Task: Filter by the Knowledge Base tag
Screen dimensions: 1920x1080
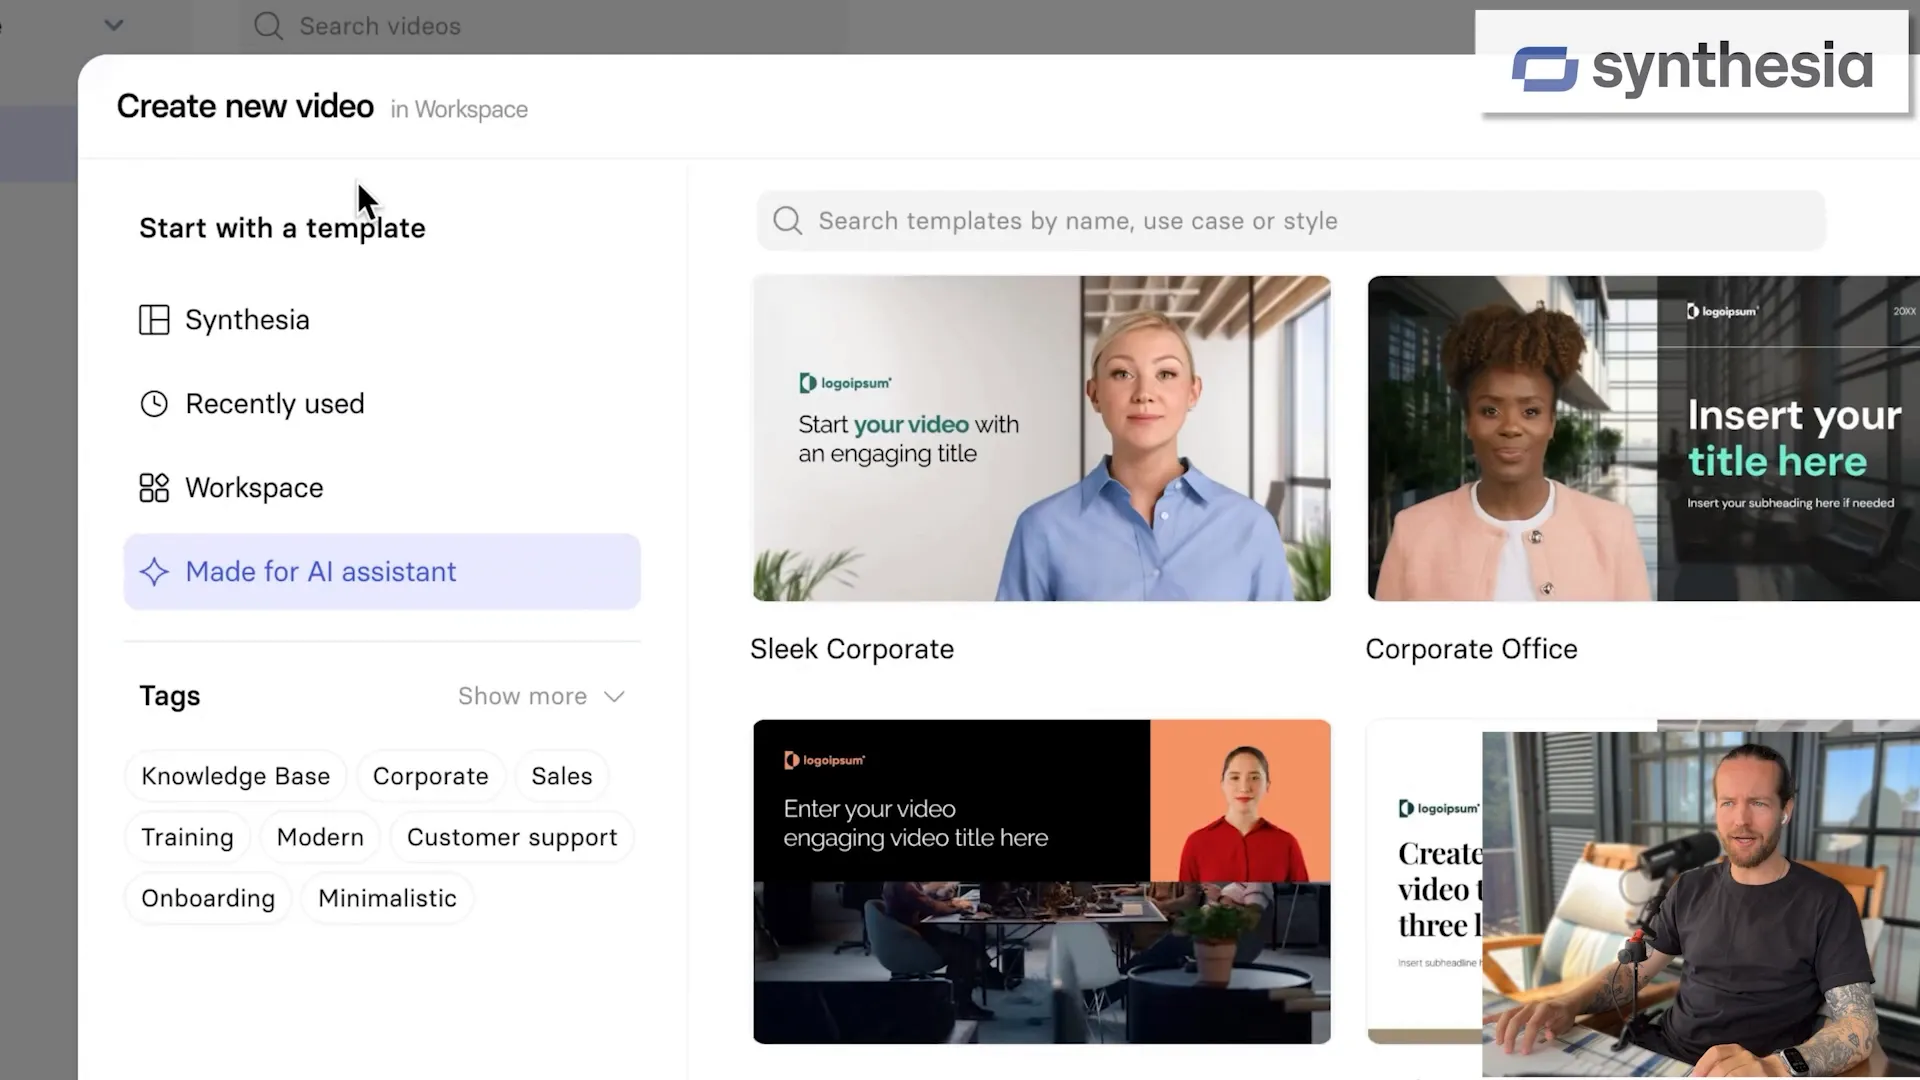Action: point(235,777)
